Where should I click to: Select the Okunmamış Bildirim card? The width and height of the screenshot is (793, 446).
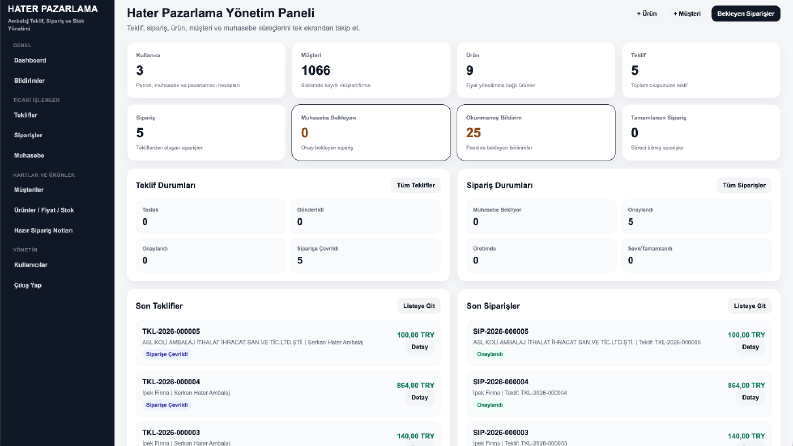pos(536,132)
